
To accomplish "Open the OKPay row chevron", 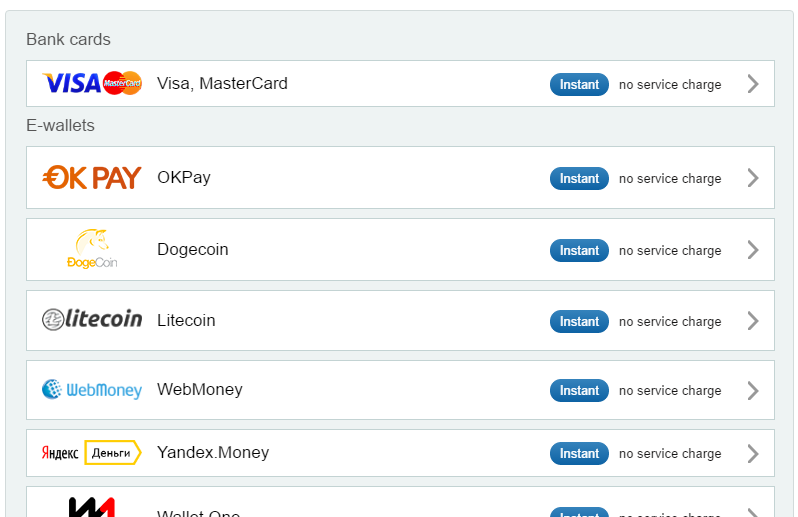I will click(753, 178).
